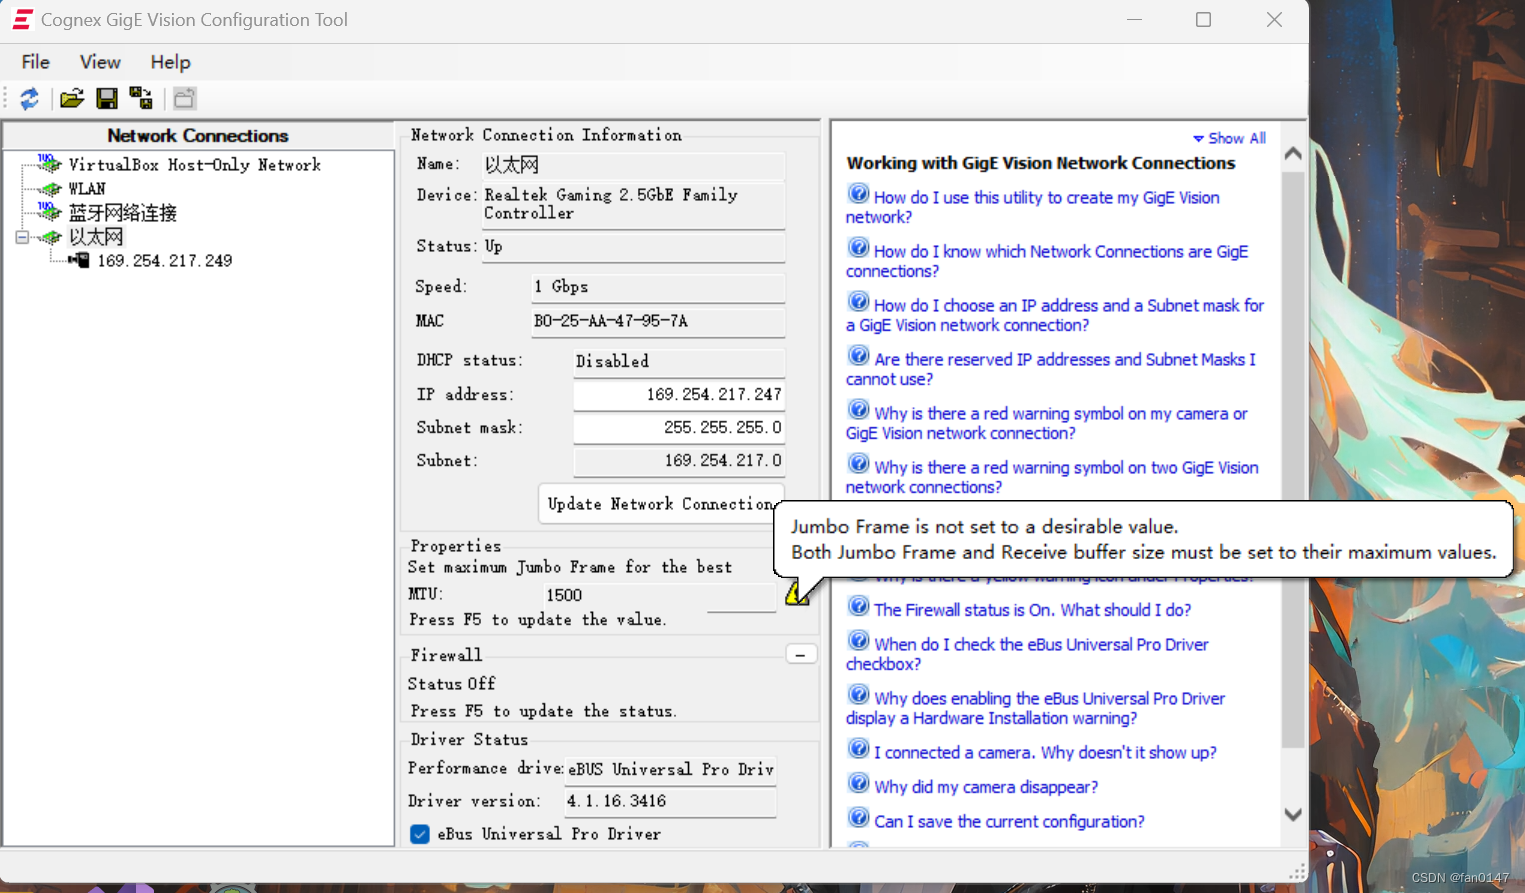Click the Cognex app logo icon
1525x893 pixels.
coord(22,19)
